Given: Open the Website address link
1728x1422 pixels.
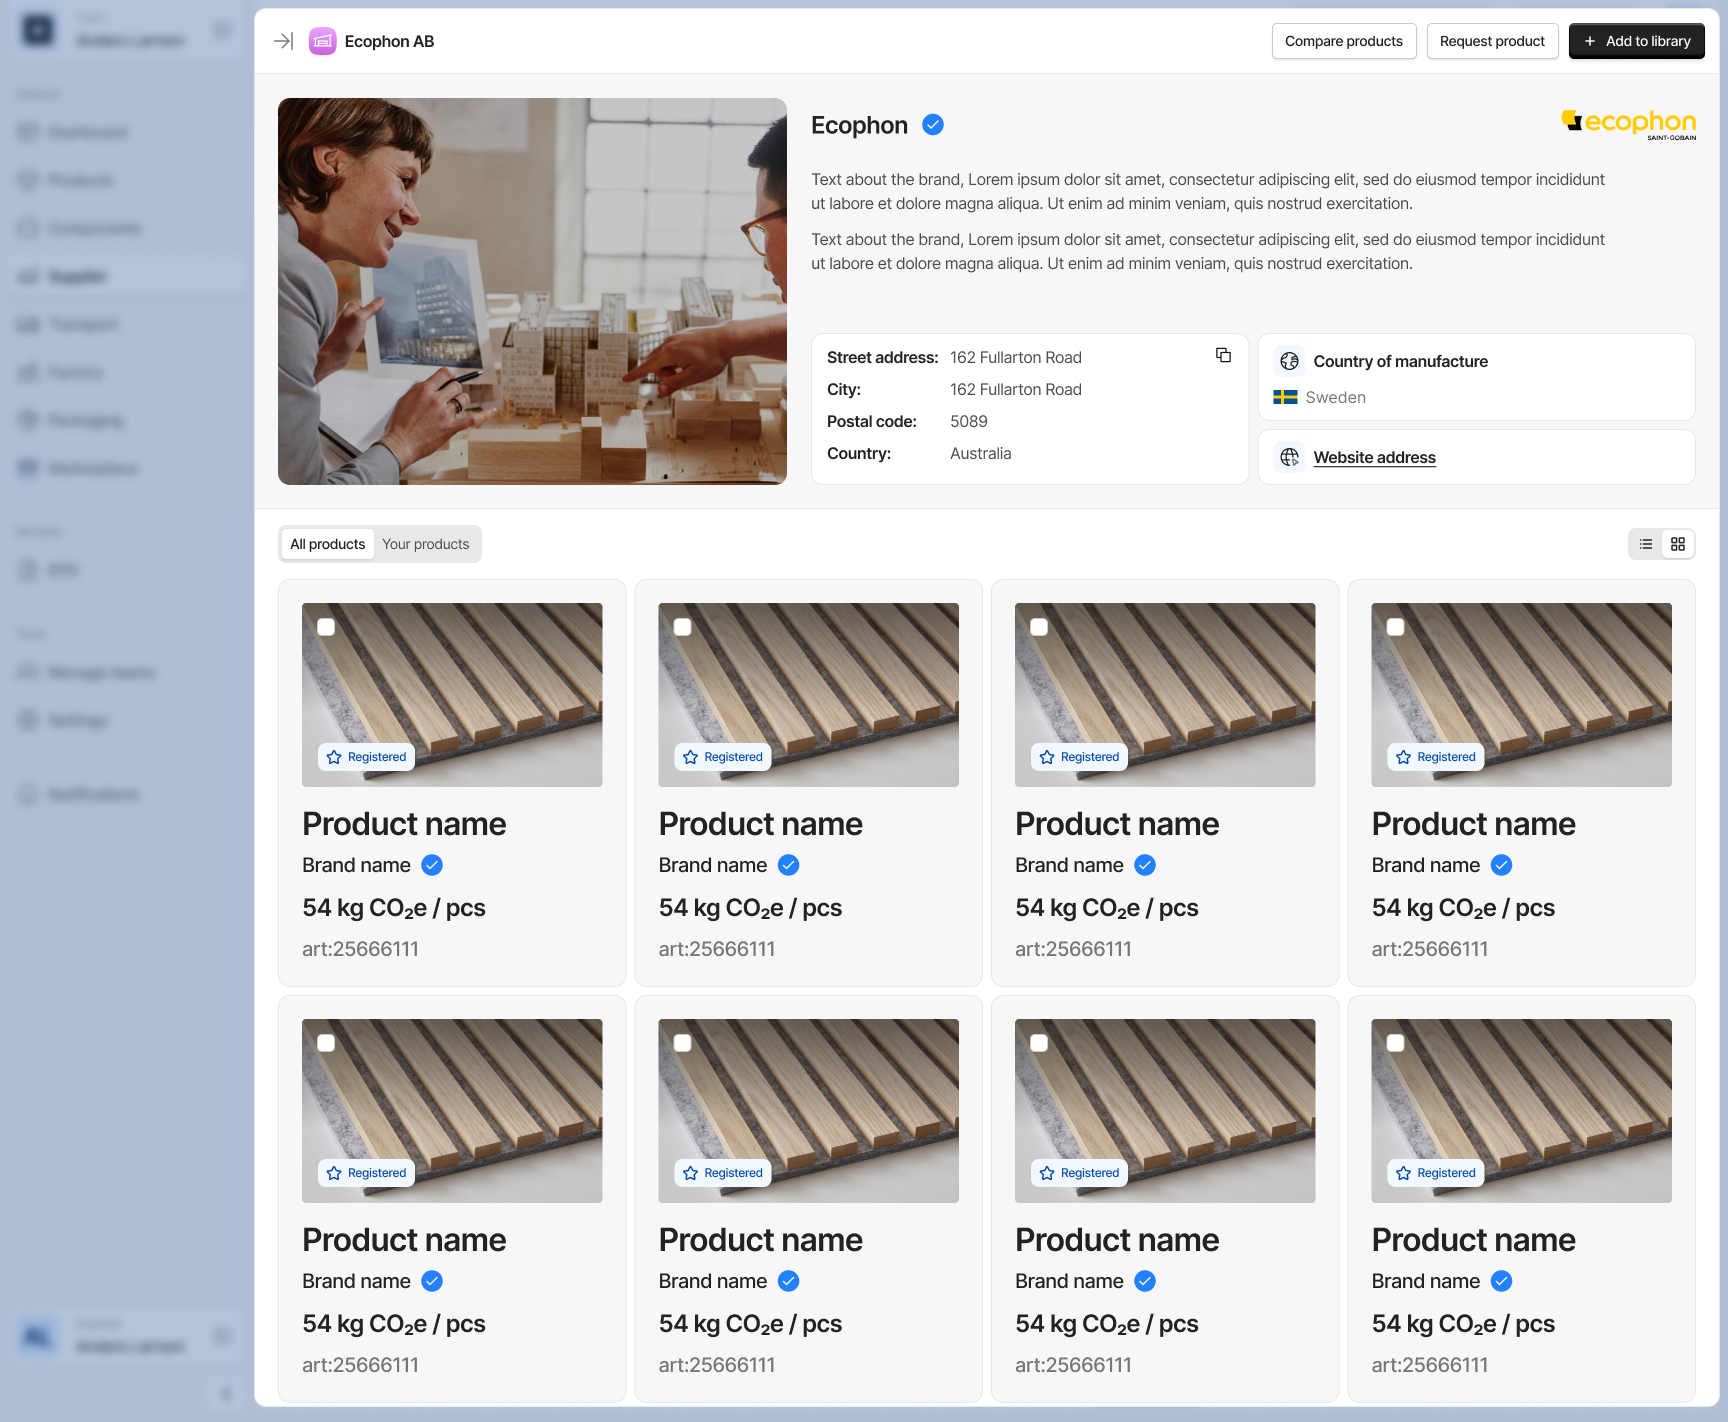Looking at the screenshot, I should [1374, 457].
